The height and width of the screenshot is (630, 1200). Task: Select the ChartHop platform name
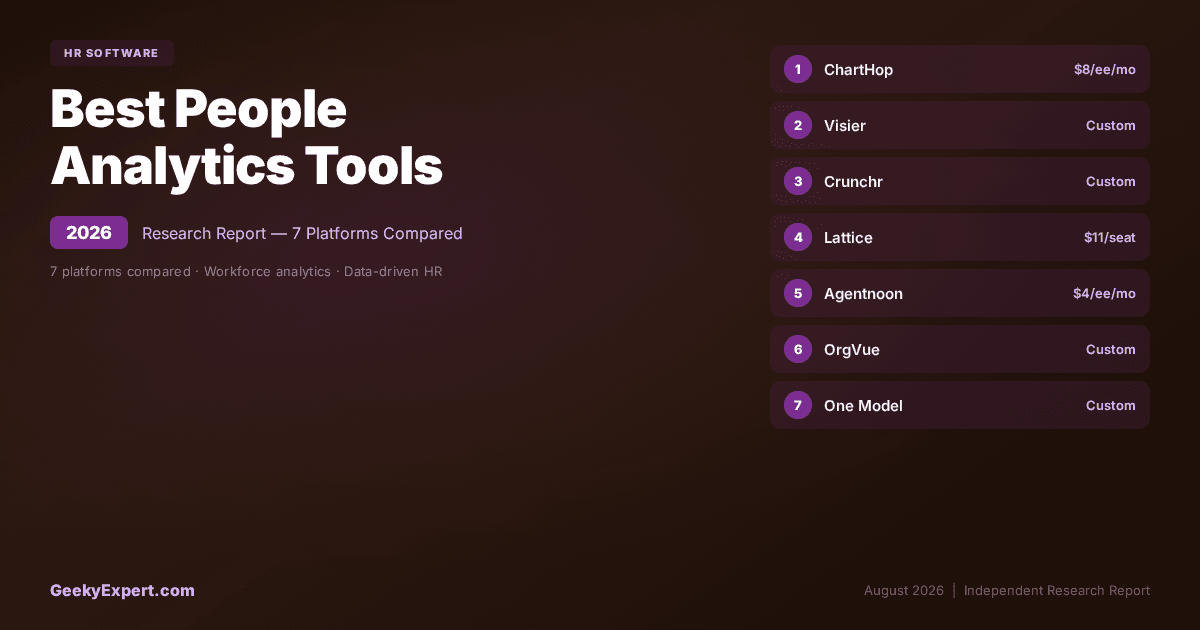(x=858, y=70)
